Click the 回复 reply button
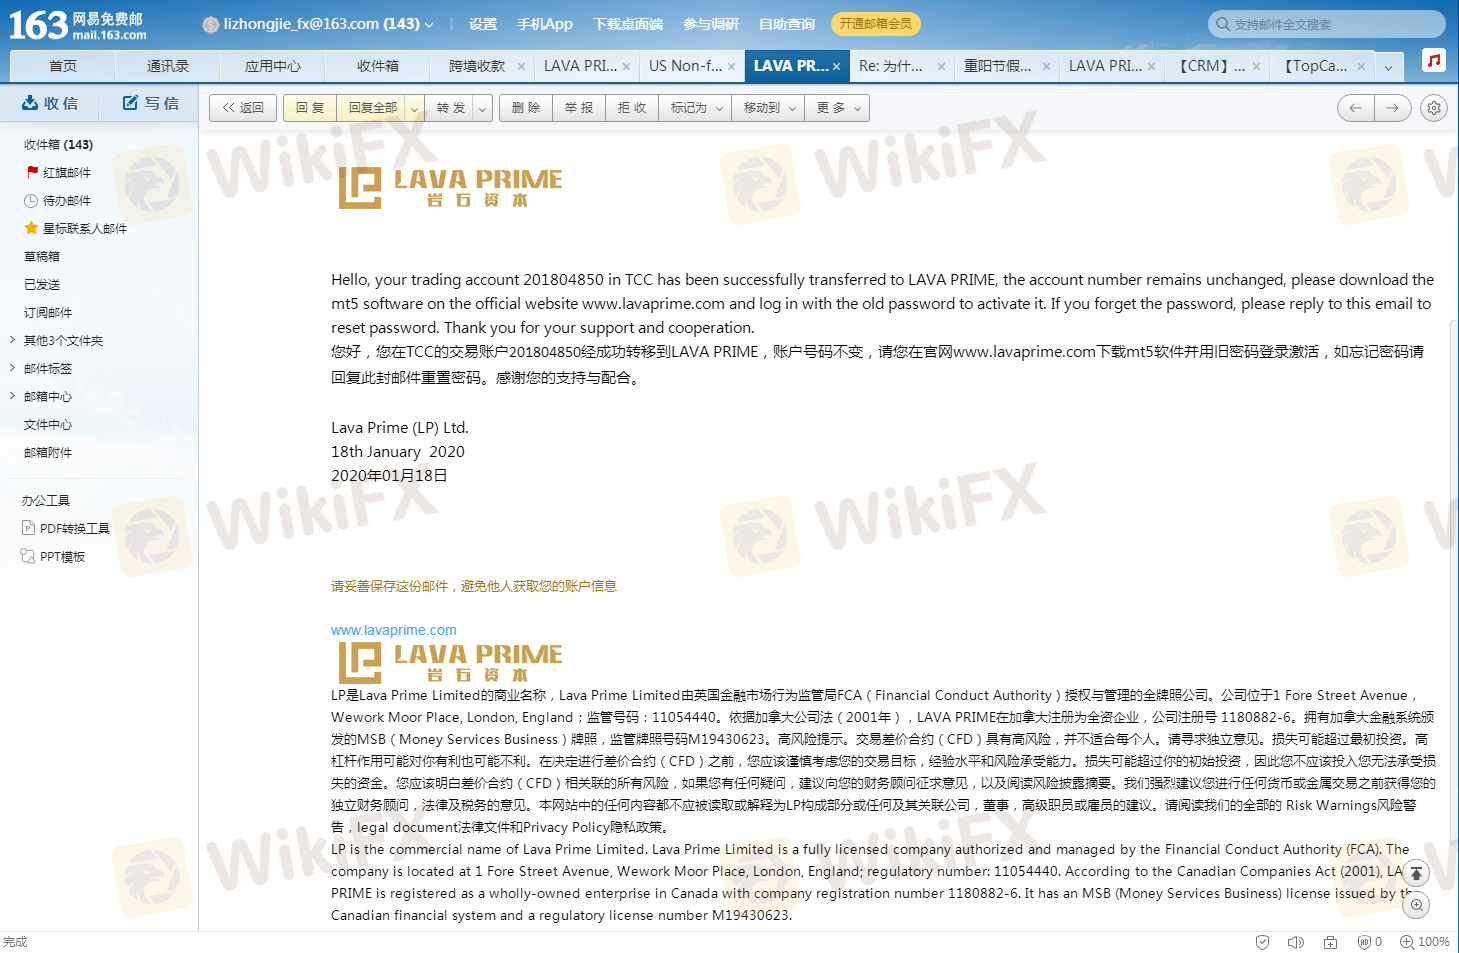 pos(310,108)
